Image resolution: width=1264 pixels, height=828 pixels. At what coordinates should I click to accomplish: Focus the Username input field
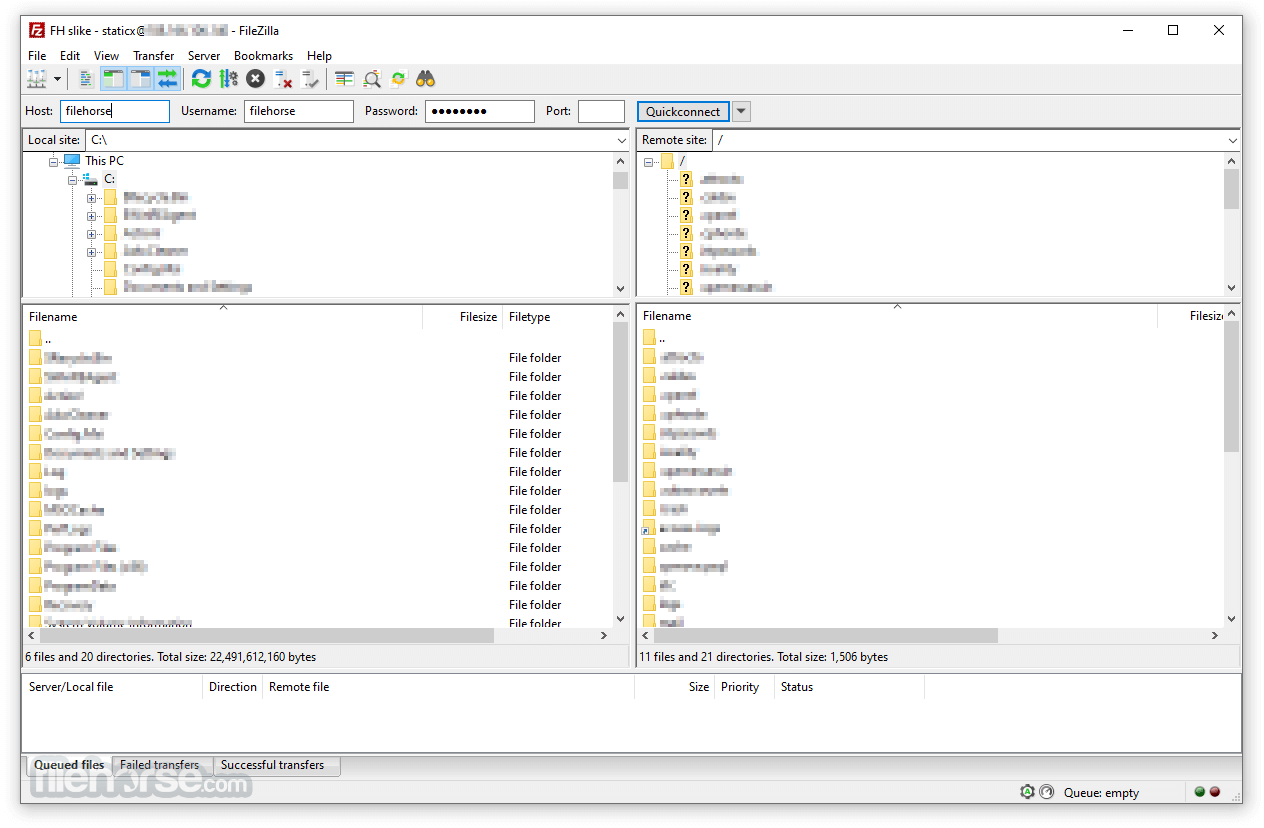click(x=299, y=111)
